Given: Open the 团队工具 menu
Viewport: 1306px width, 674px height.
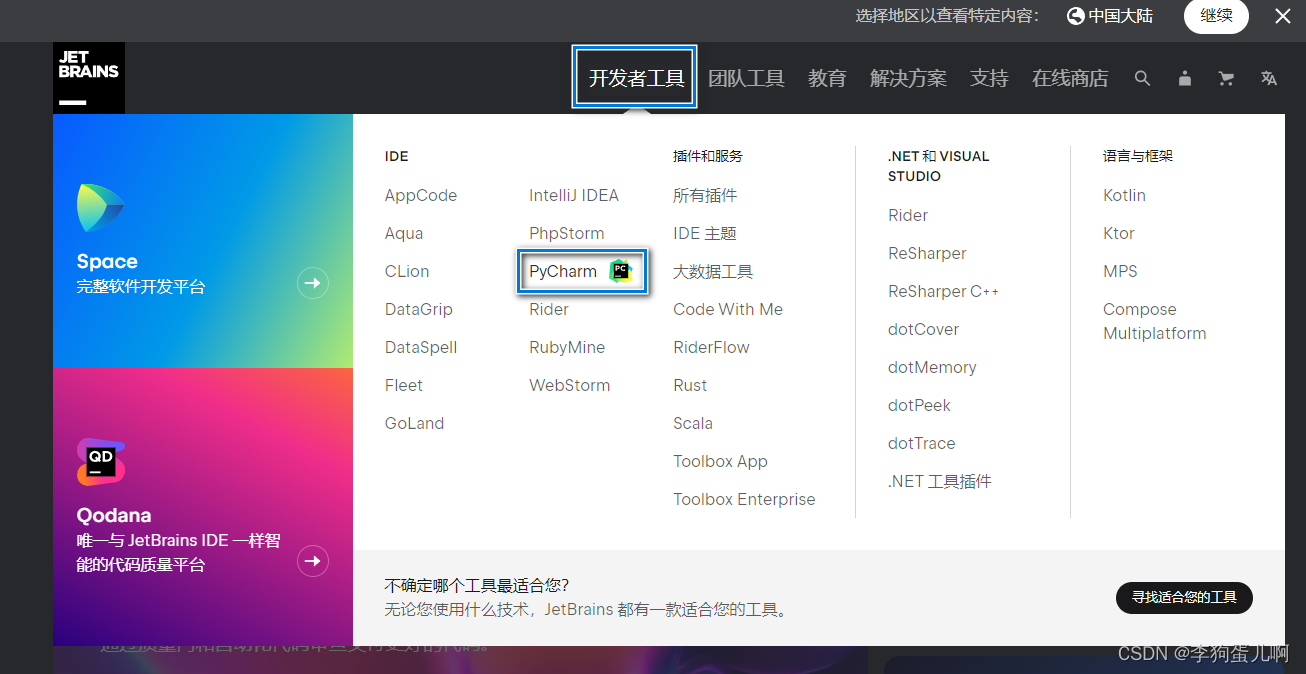Looking at the screenshot, I should tap(746, 78).
